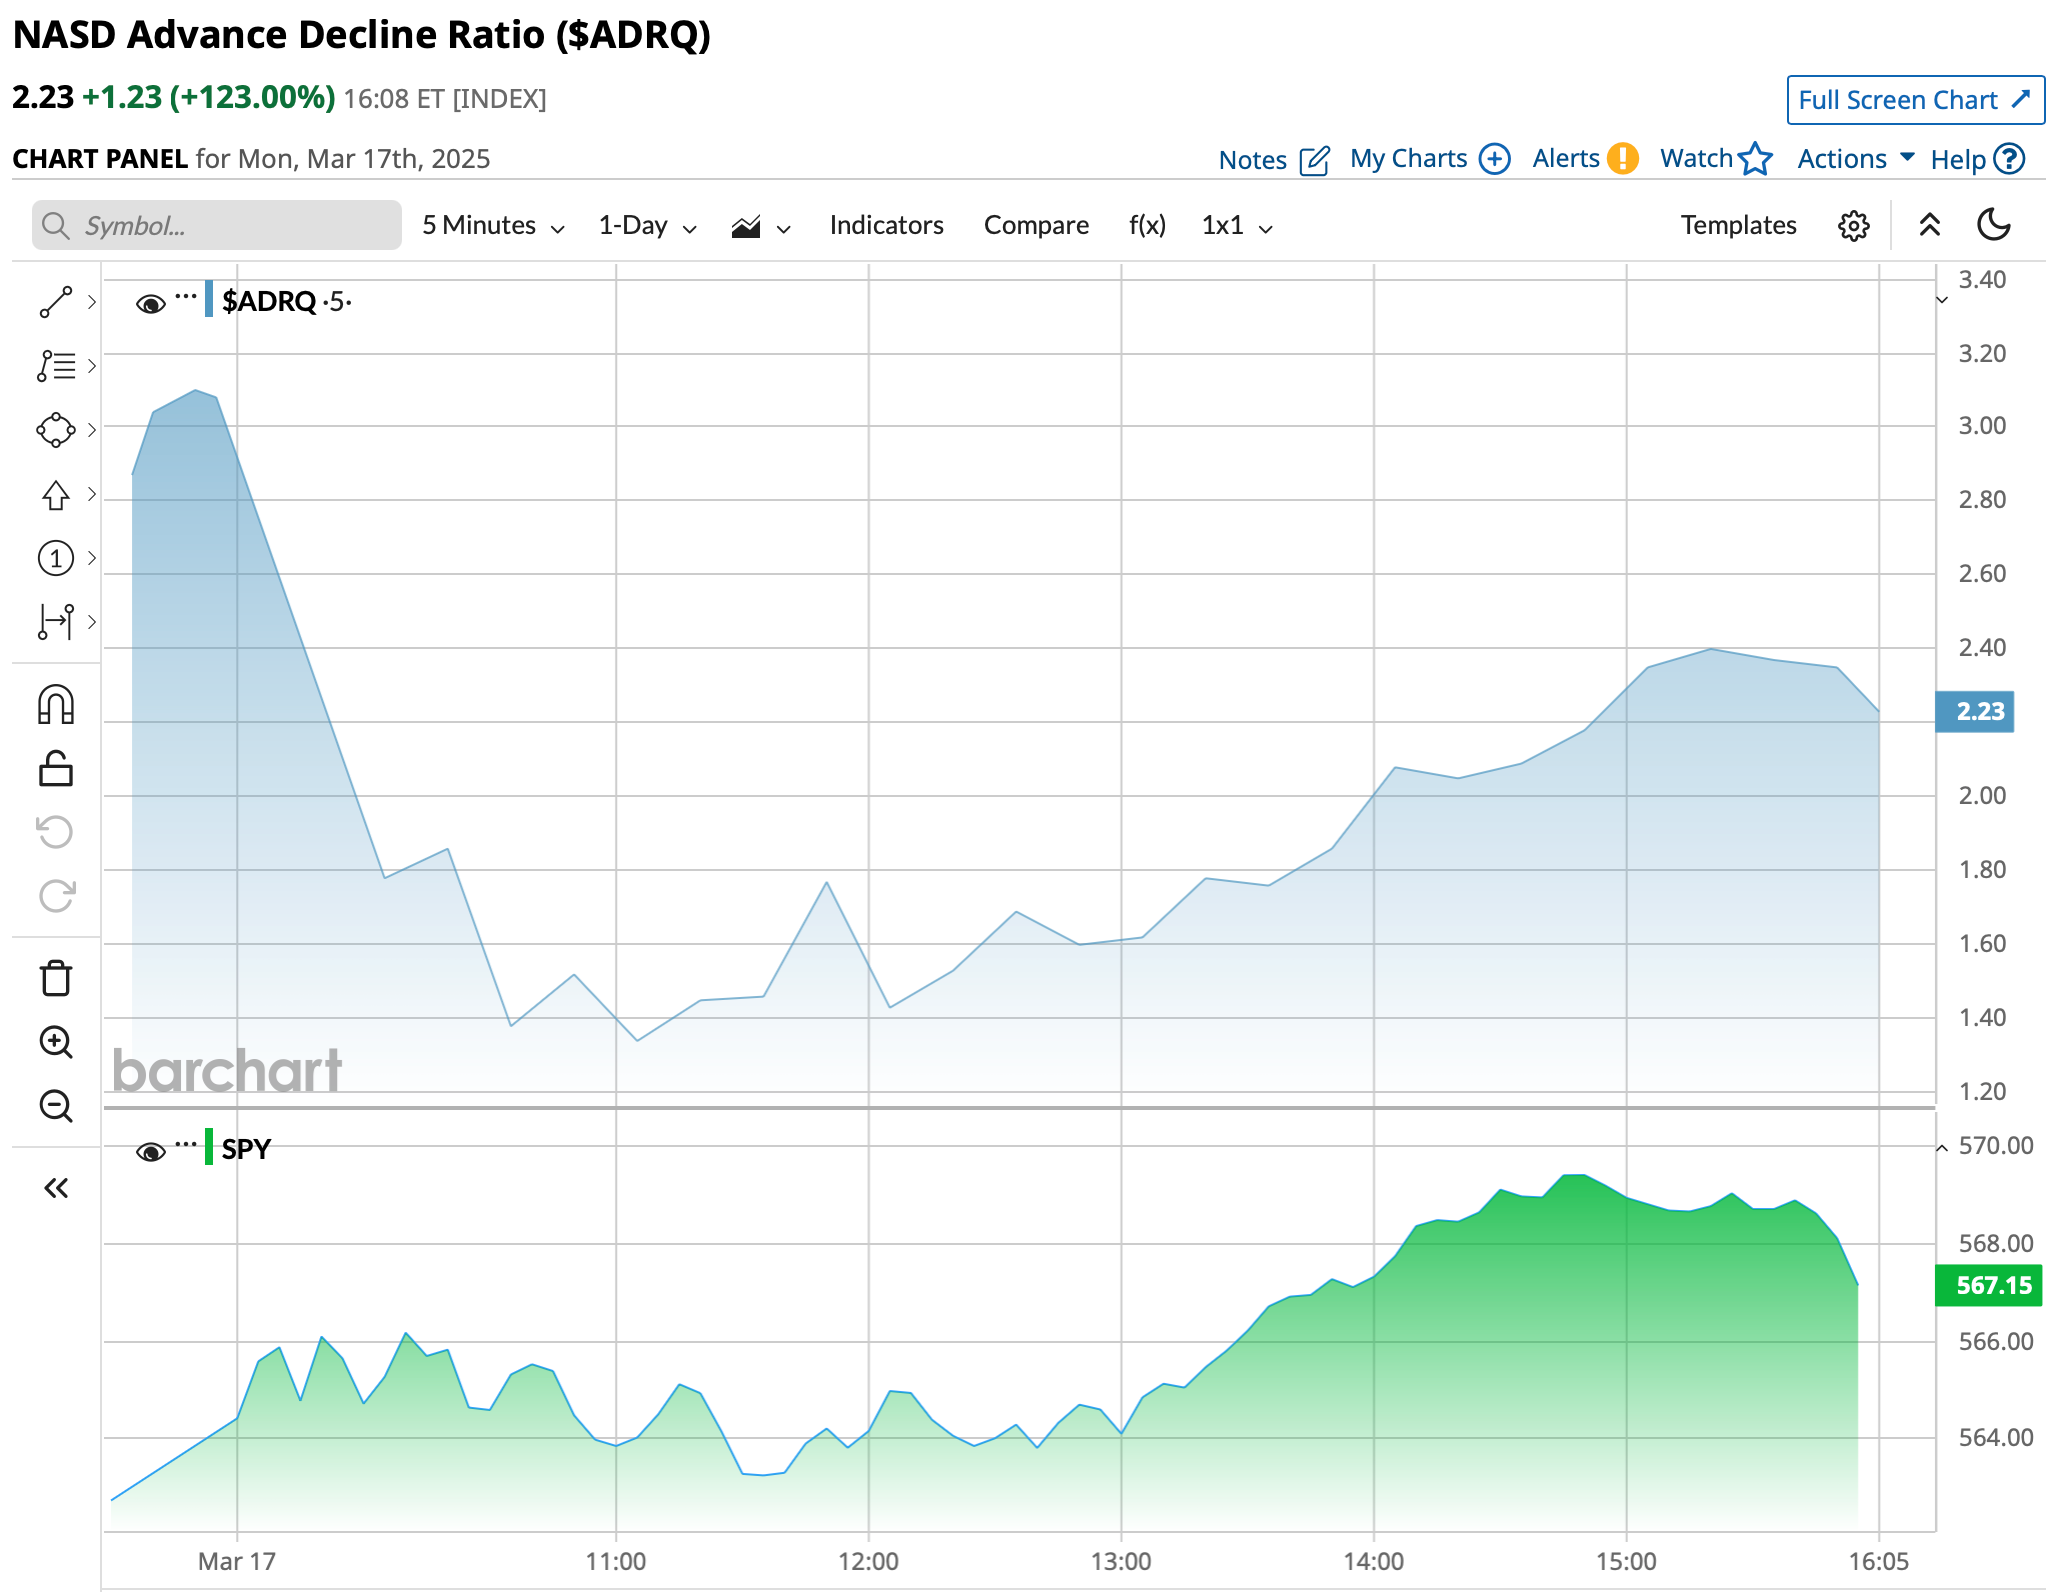This screenshot has height=1592, width=2062.
Task: Toggle SPY plot visibility with its eye icon
Action: [150, 1152]
